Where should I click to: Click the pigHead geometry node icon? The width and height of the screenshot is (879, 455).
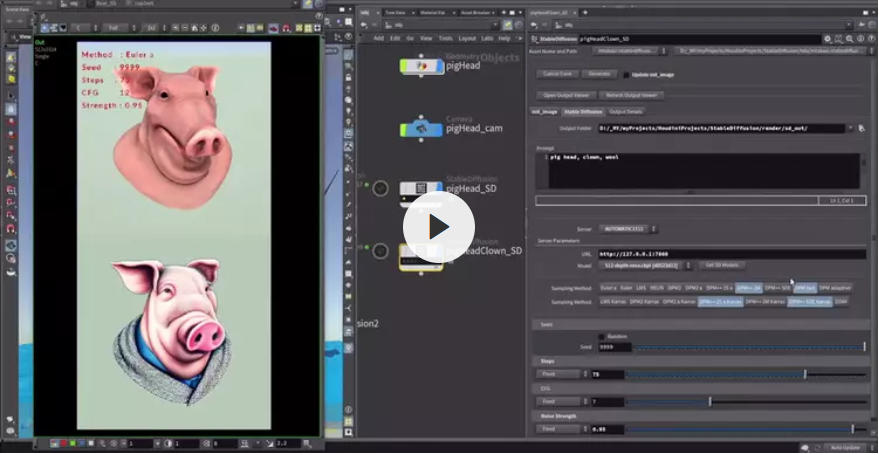click(x=421, y=66)
